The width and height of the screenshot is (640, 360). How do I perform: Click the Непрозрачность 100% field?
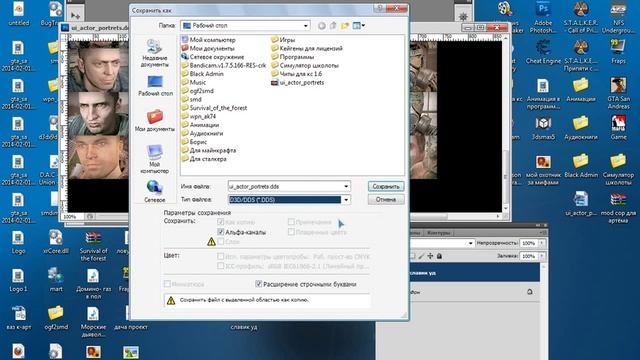tap(529, 243)
